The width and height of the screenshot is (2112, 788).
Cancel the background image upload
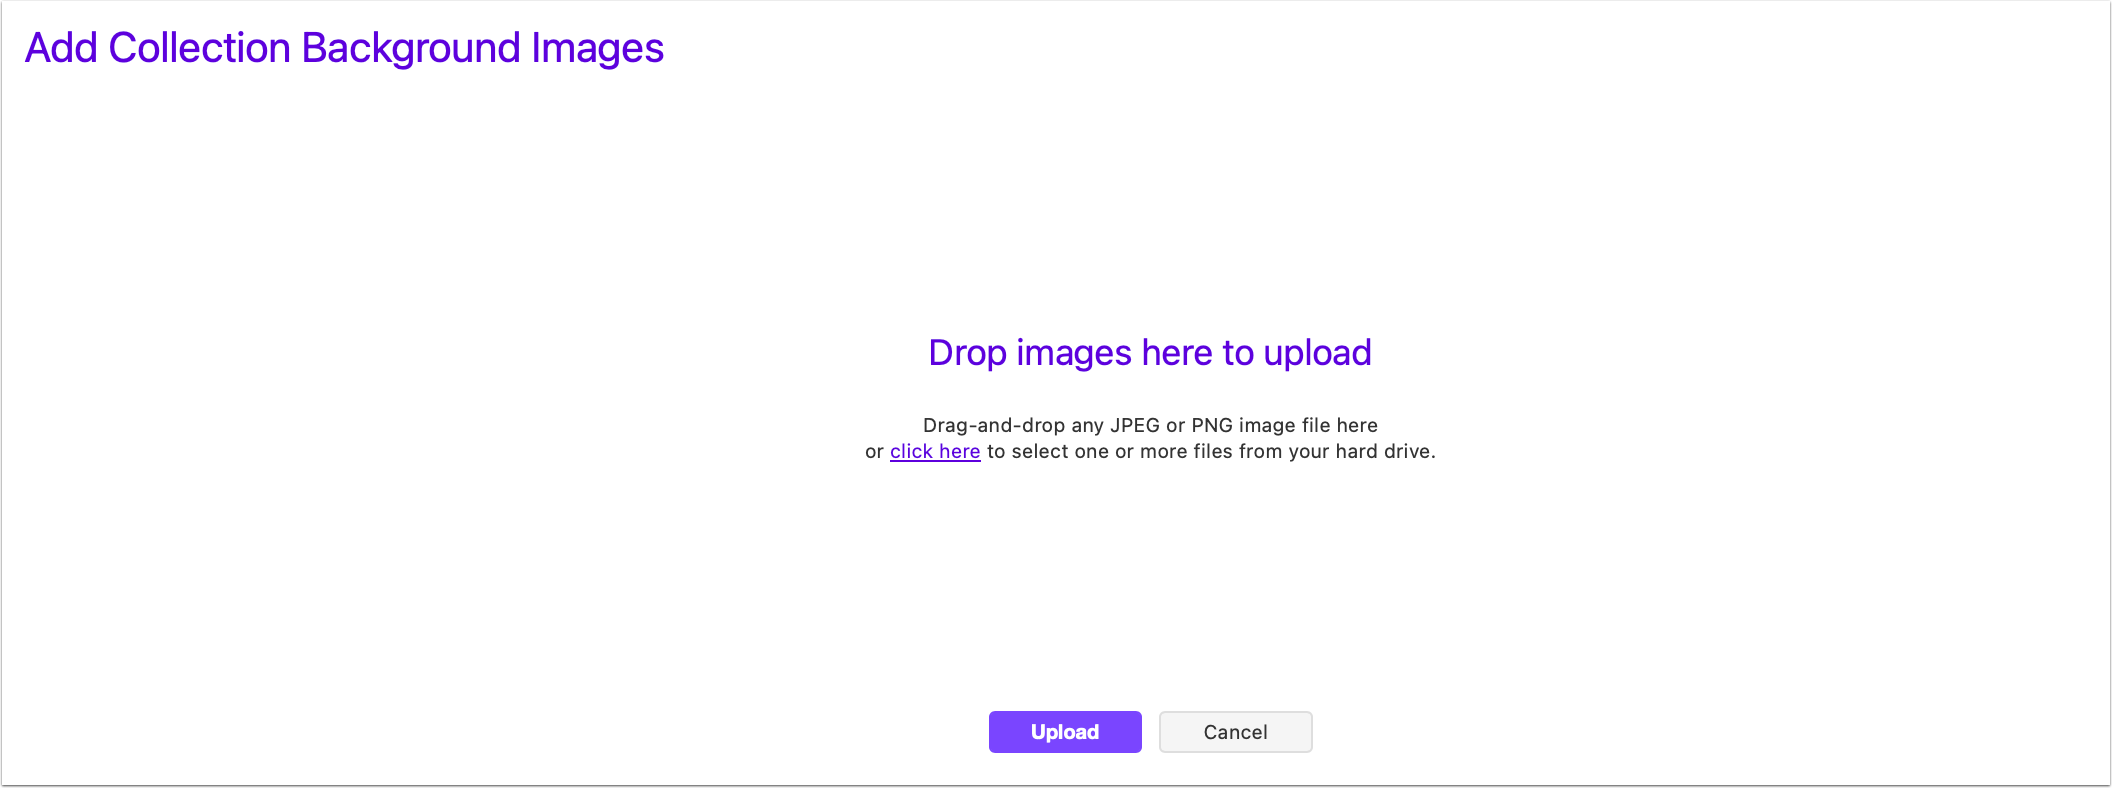click(x=1236, y=732)
